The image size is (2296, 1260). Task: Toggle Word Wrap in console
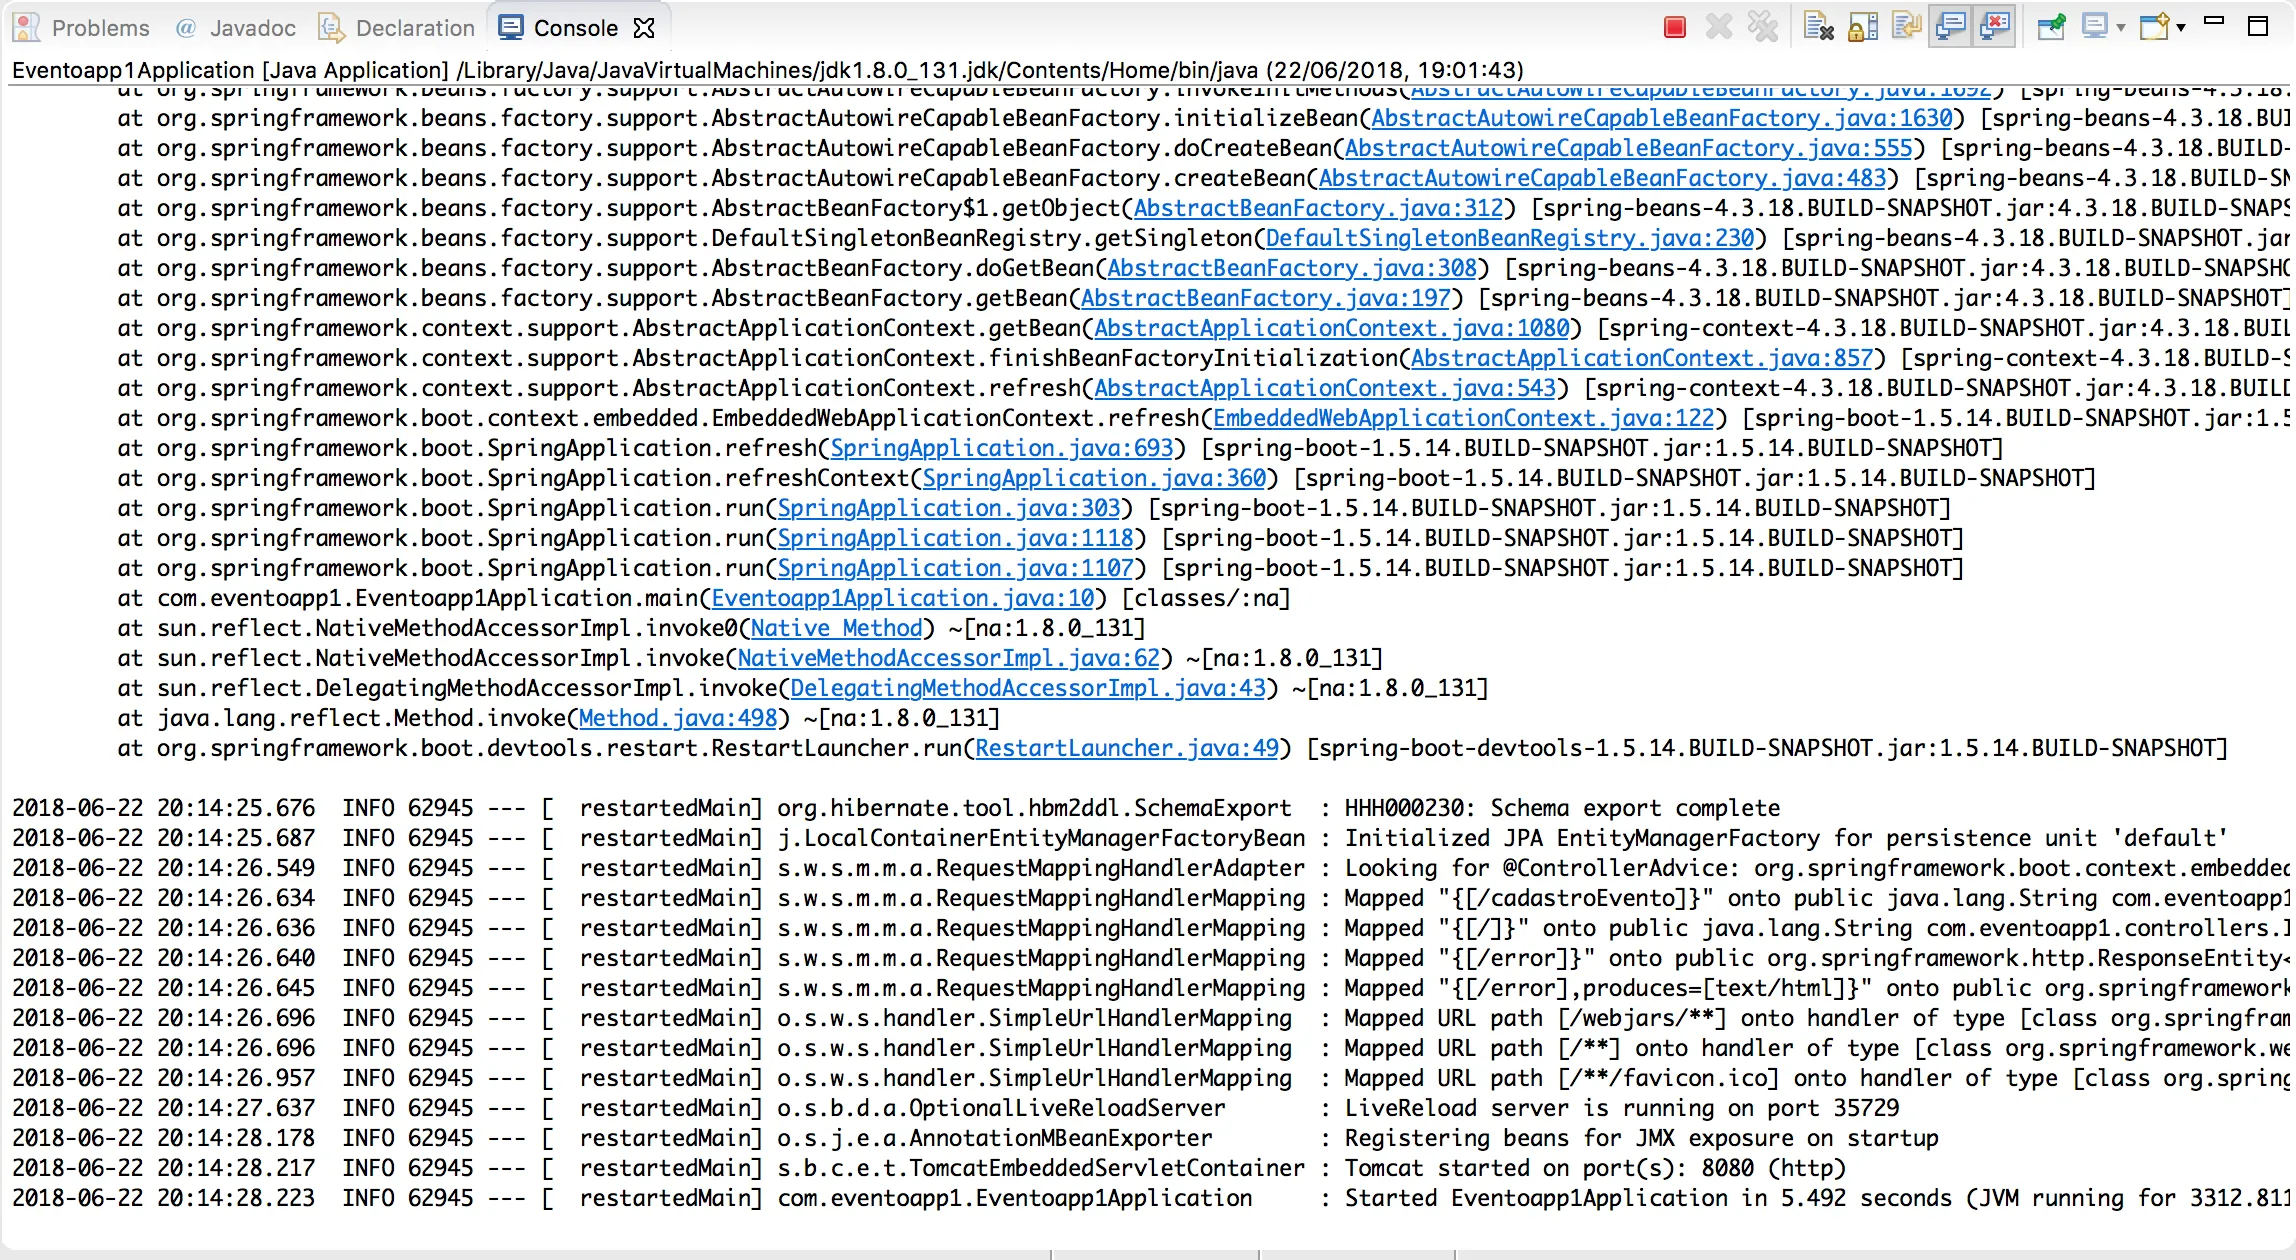[x=1906, y=27]
